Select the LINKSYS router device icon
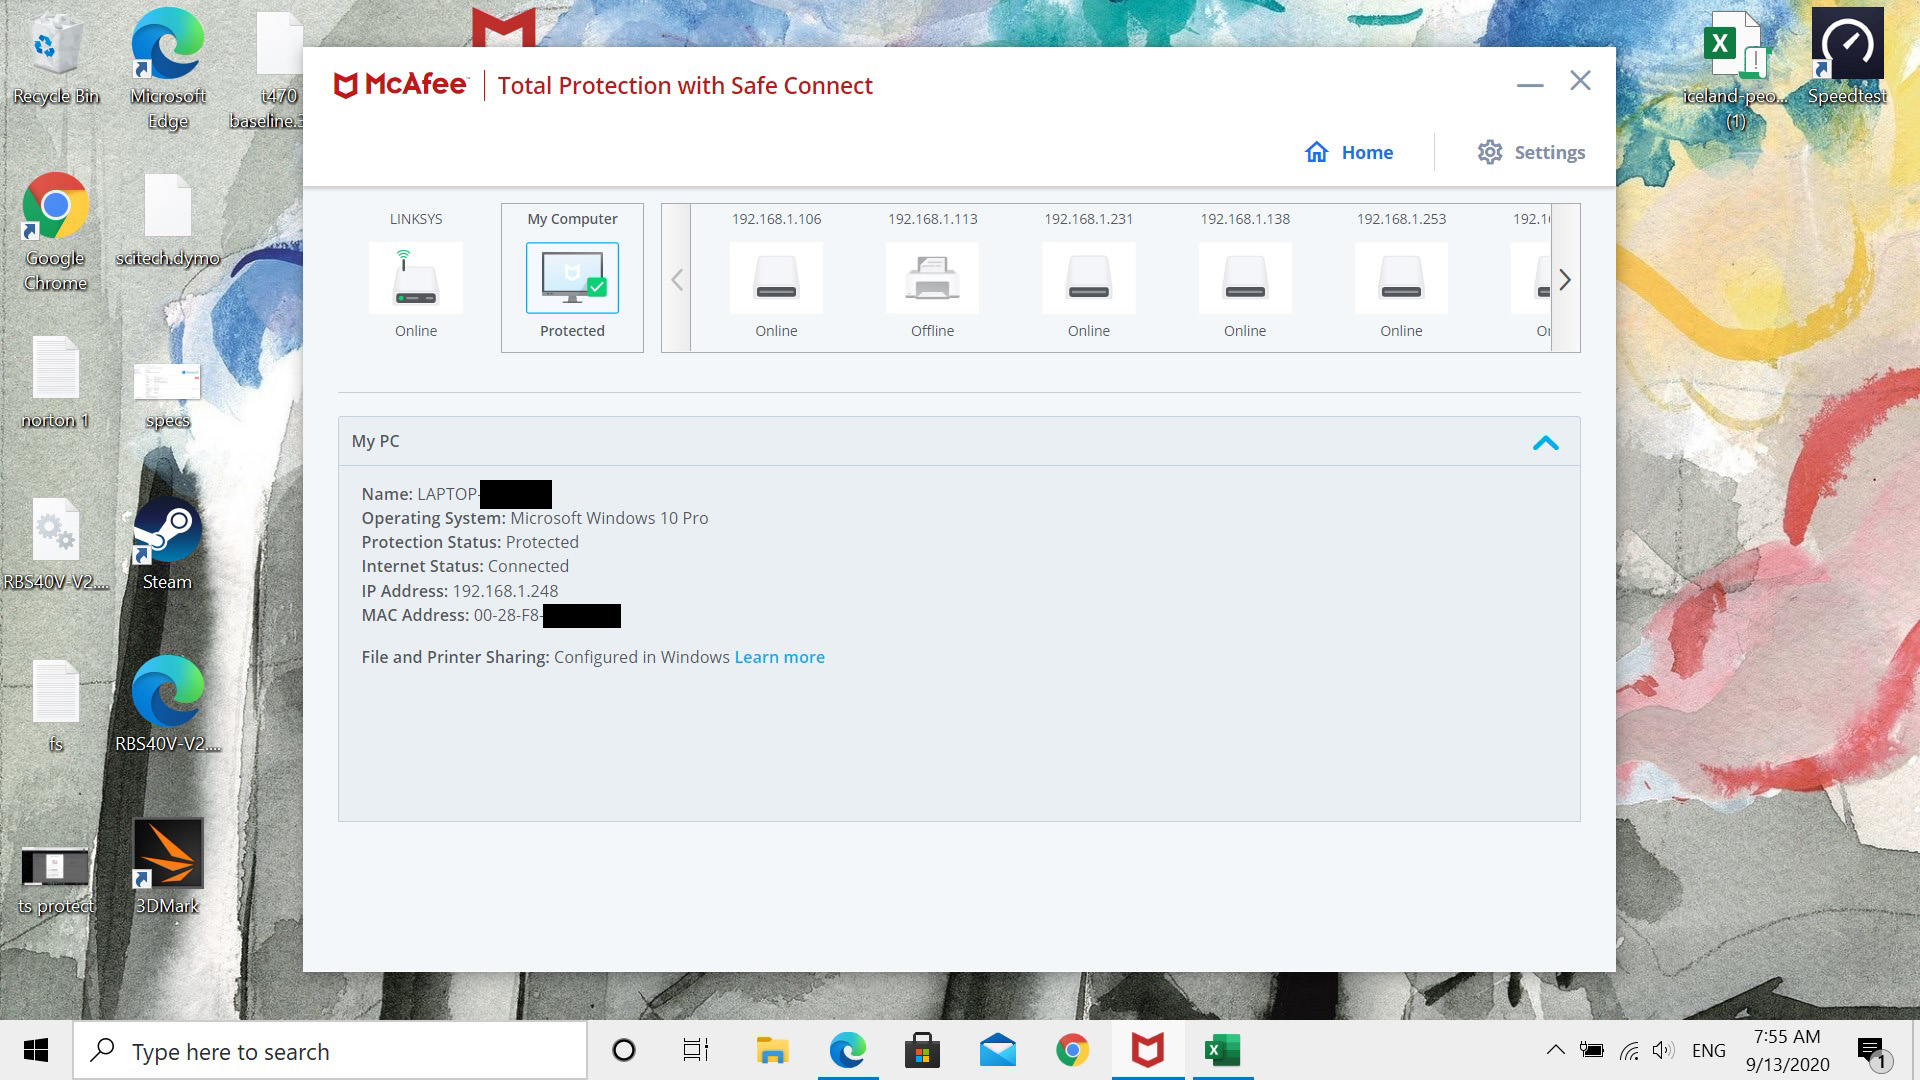The width and height of the screenshot is (1920, 1080). pos(416,278)
